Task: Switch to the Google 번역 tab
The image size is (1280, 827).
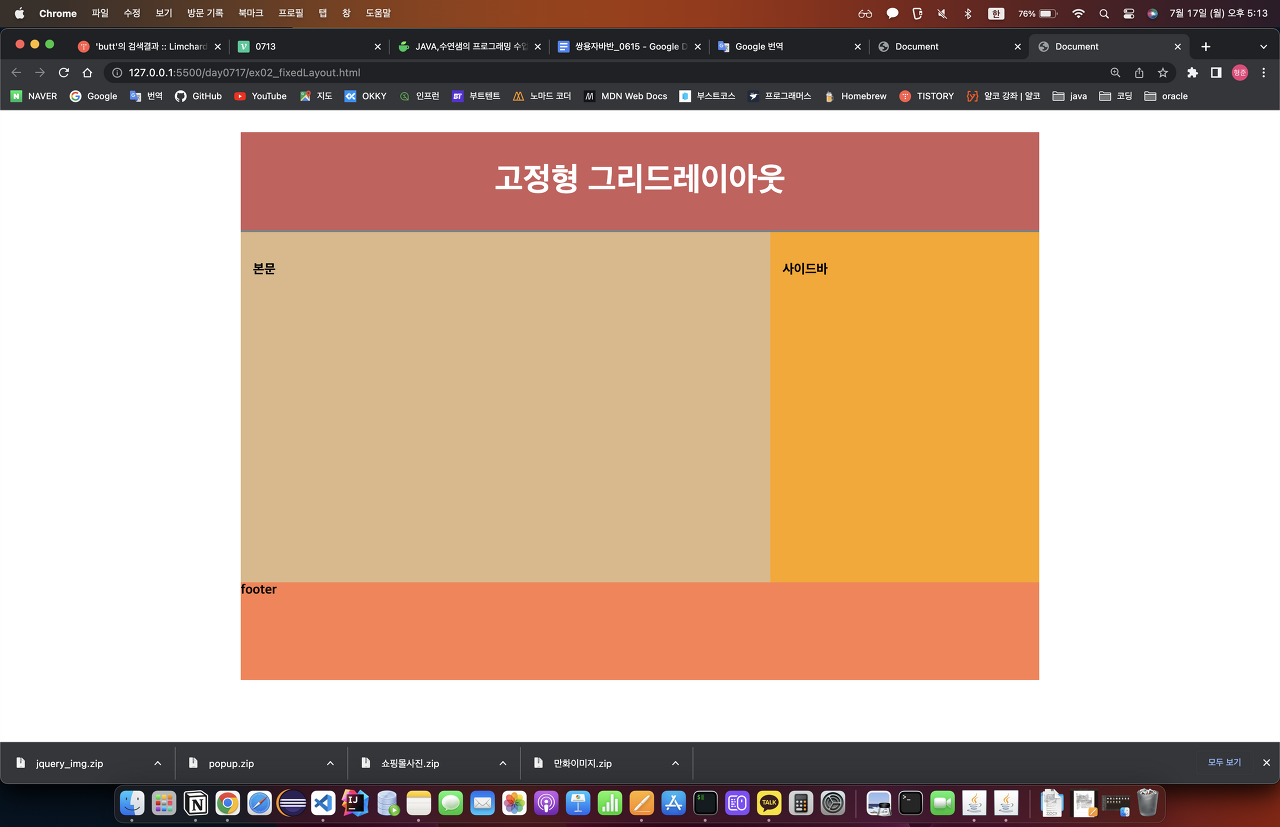Action: tap(789, 46)
